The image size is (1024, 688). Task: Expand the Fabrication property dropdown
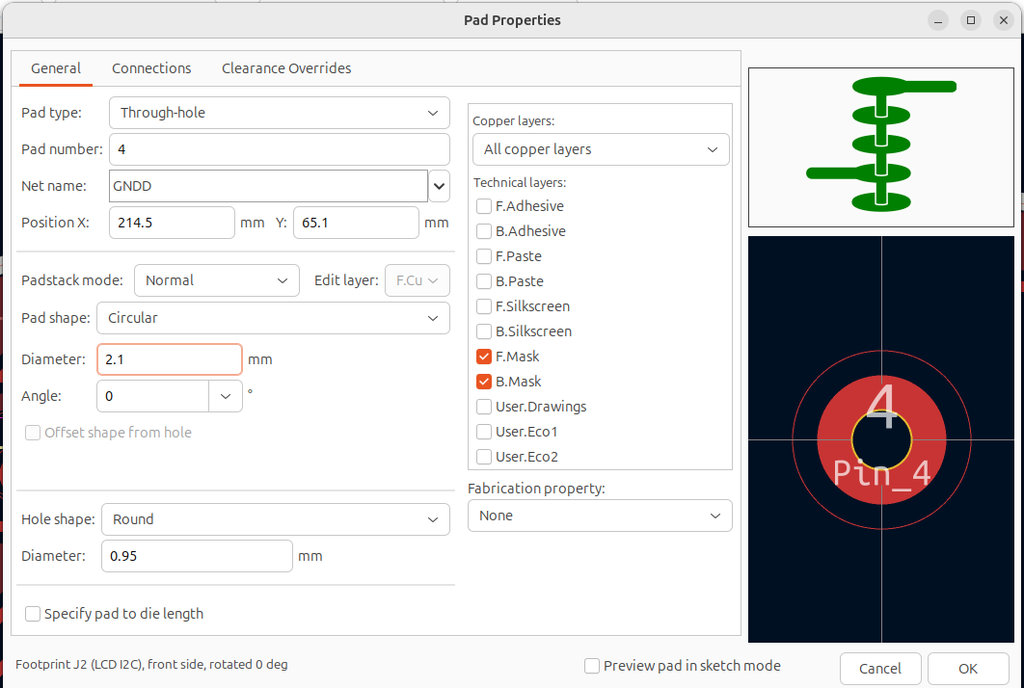[x=600, y=516]
